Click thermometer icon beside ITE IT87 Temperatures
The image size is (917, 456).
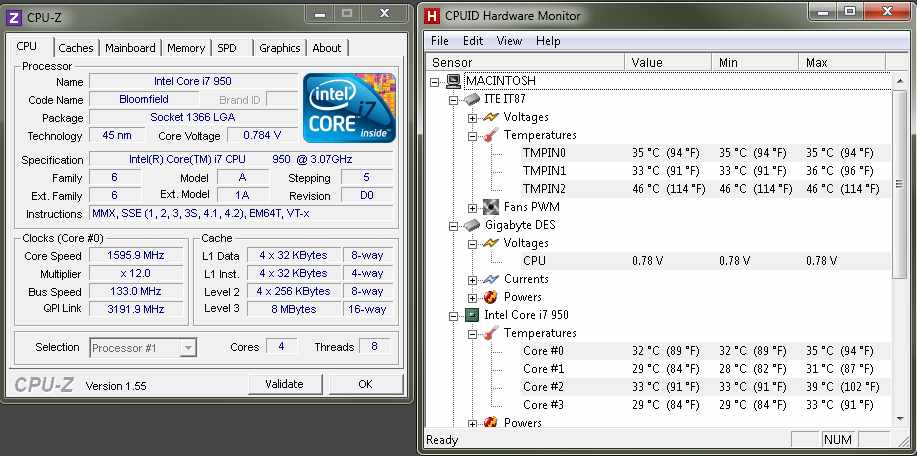pyautogui.click(x=491, y=135)
